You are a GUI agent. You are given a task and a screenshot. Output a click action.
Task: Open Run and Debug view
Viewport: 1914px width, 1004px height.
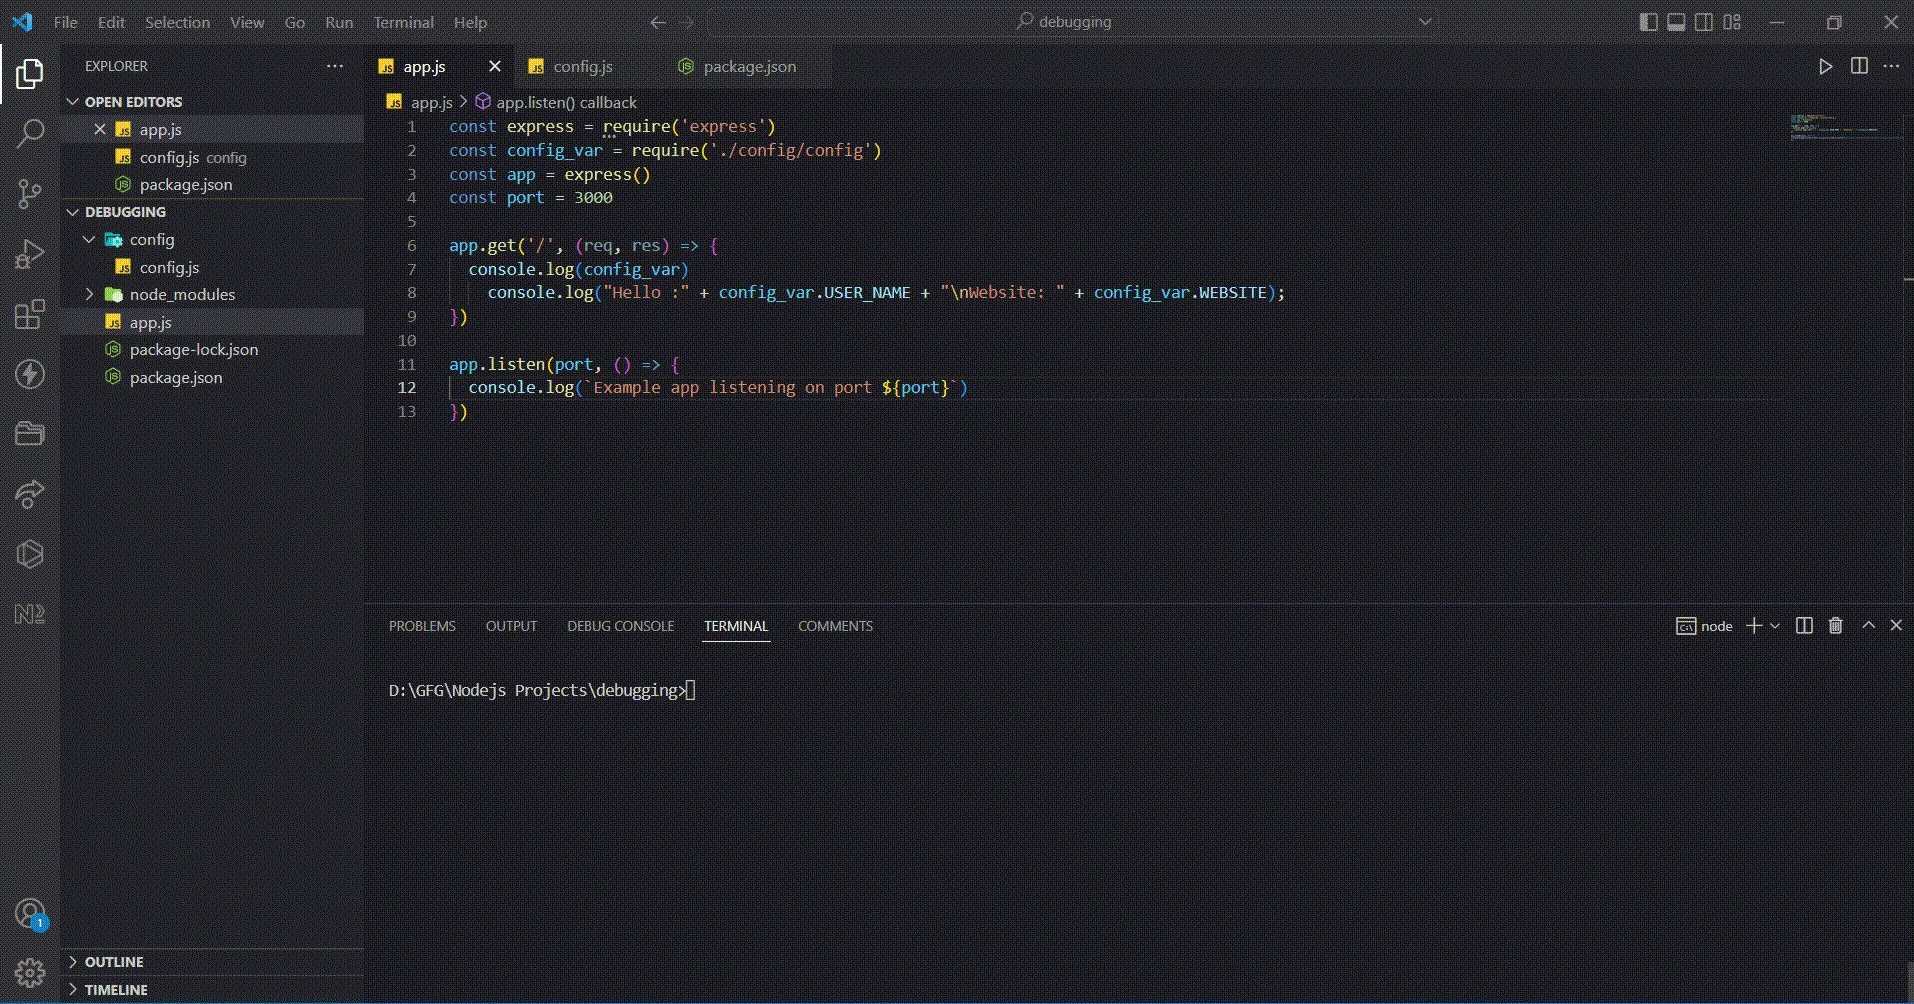pos(30,254)
